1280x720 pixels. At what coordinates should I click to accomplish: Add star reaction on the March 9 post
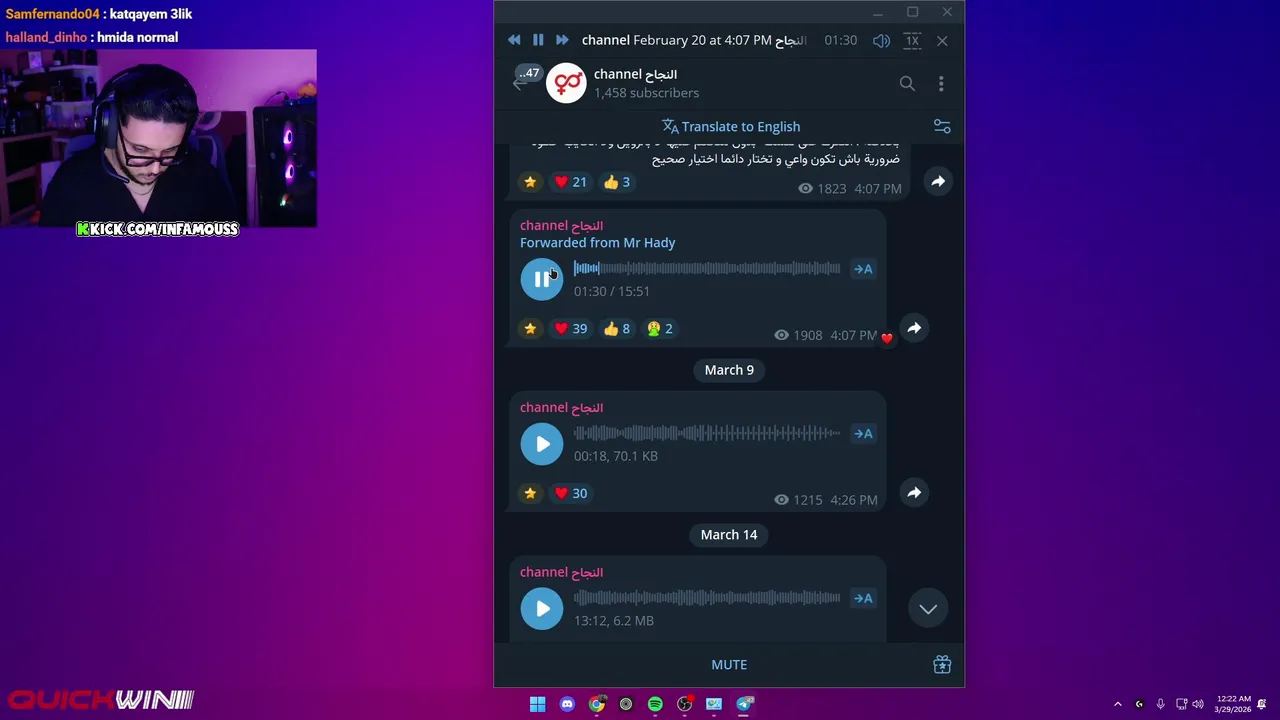pos(530,493)
